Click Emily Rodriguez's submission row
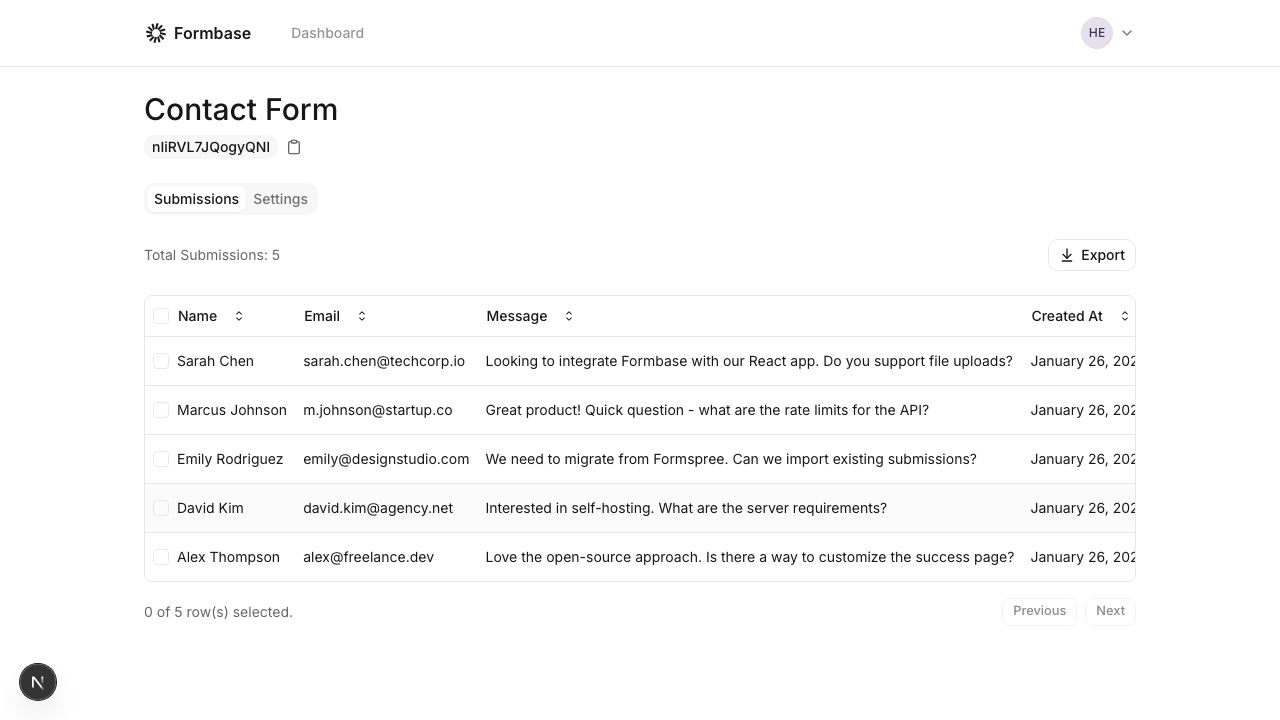Image resolution: width=1280 pixels, height=720 pixels. 640,459
